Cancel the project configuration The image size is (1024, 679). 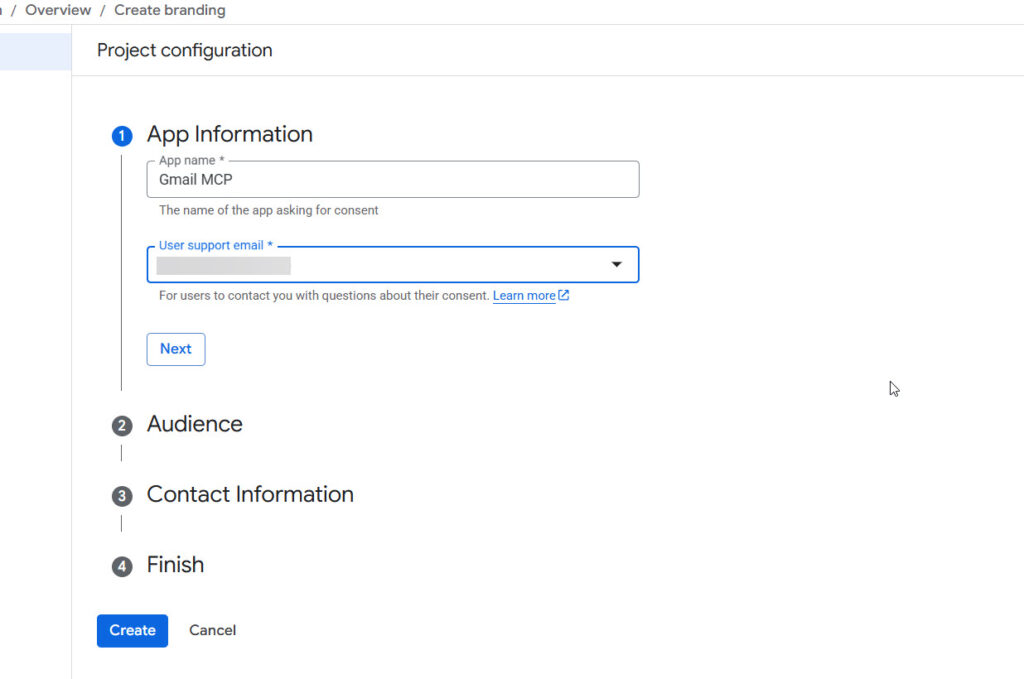pyautogui.click(x=212, y=630)
